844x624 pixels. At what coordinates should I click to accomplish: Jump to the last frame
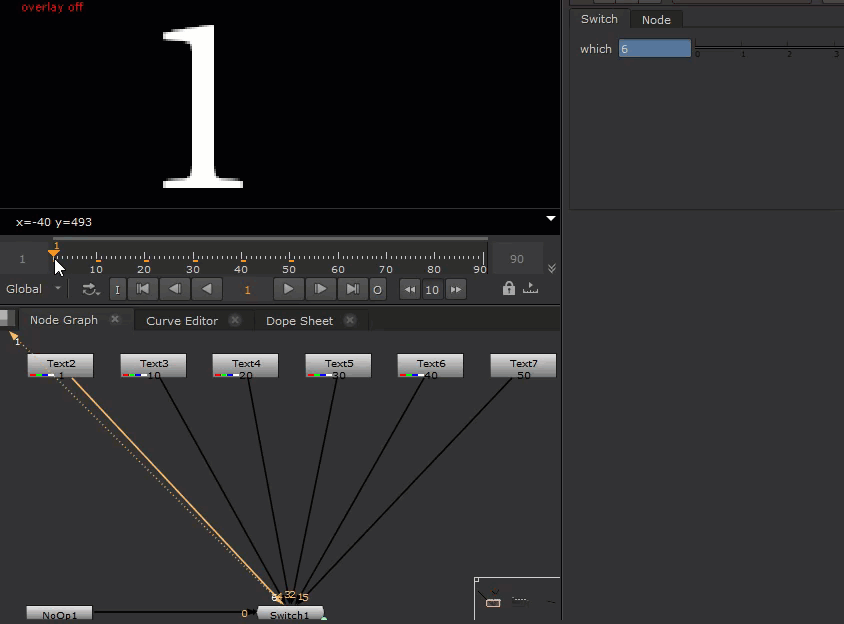tap(352, 289)
